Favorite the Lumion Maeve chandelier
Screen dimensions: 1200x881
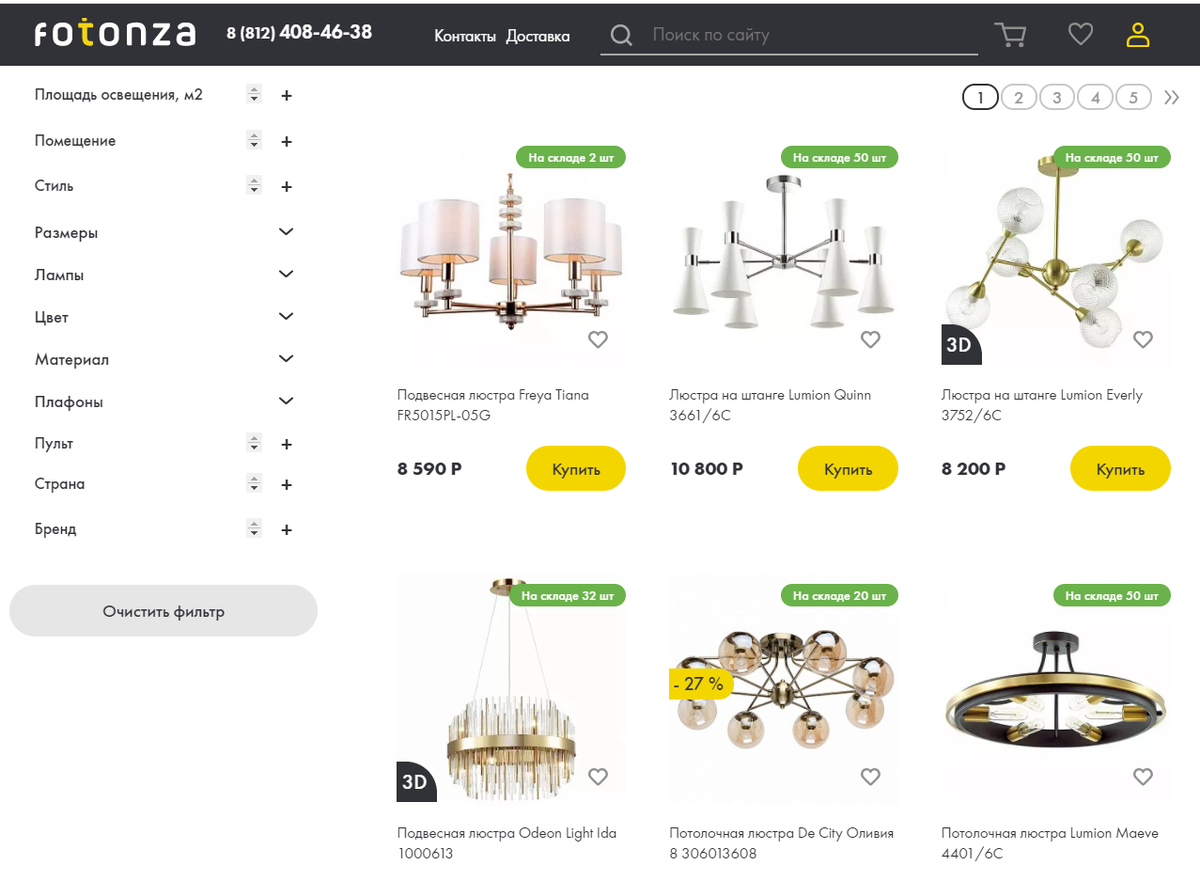point(1143,776)
